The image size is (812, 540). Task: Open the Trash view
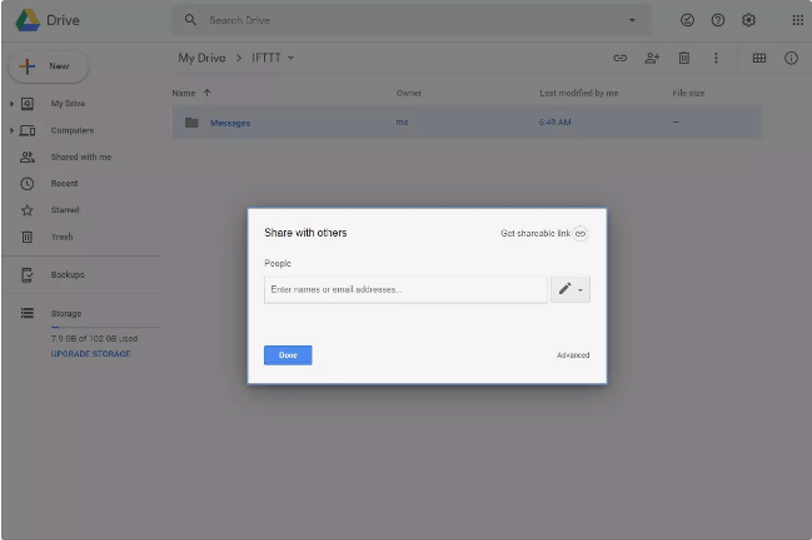(62, 237)
